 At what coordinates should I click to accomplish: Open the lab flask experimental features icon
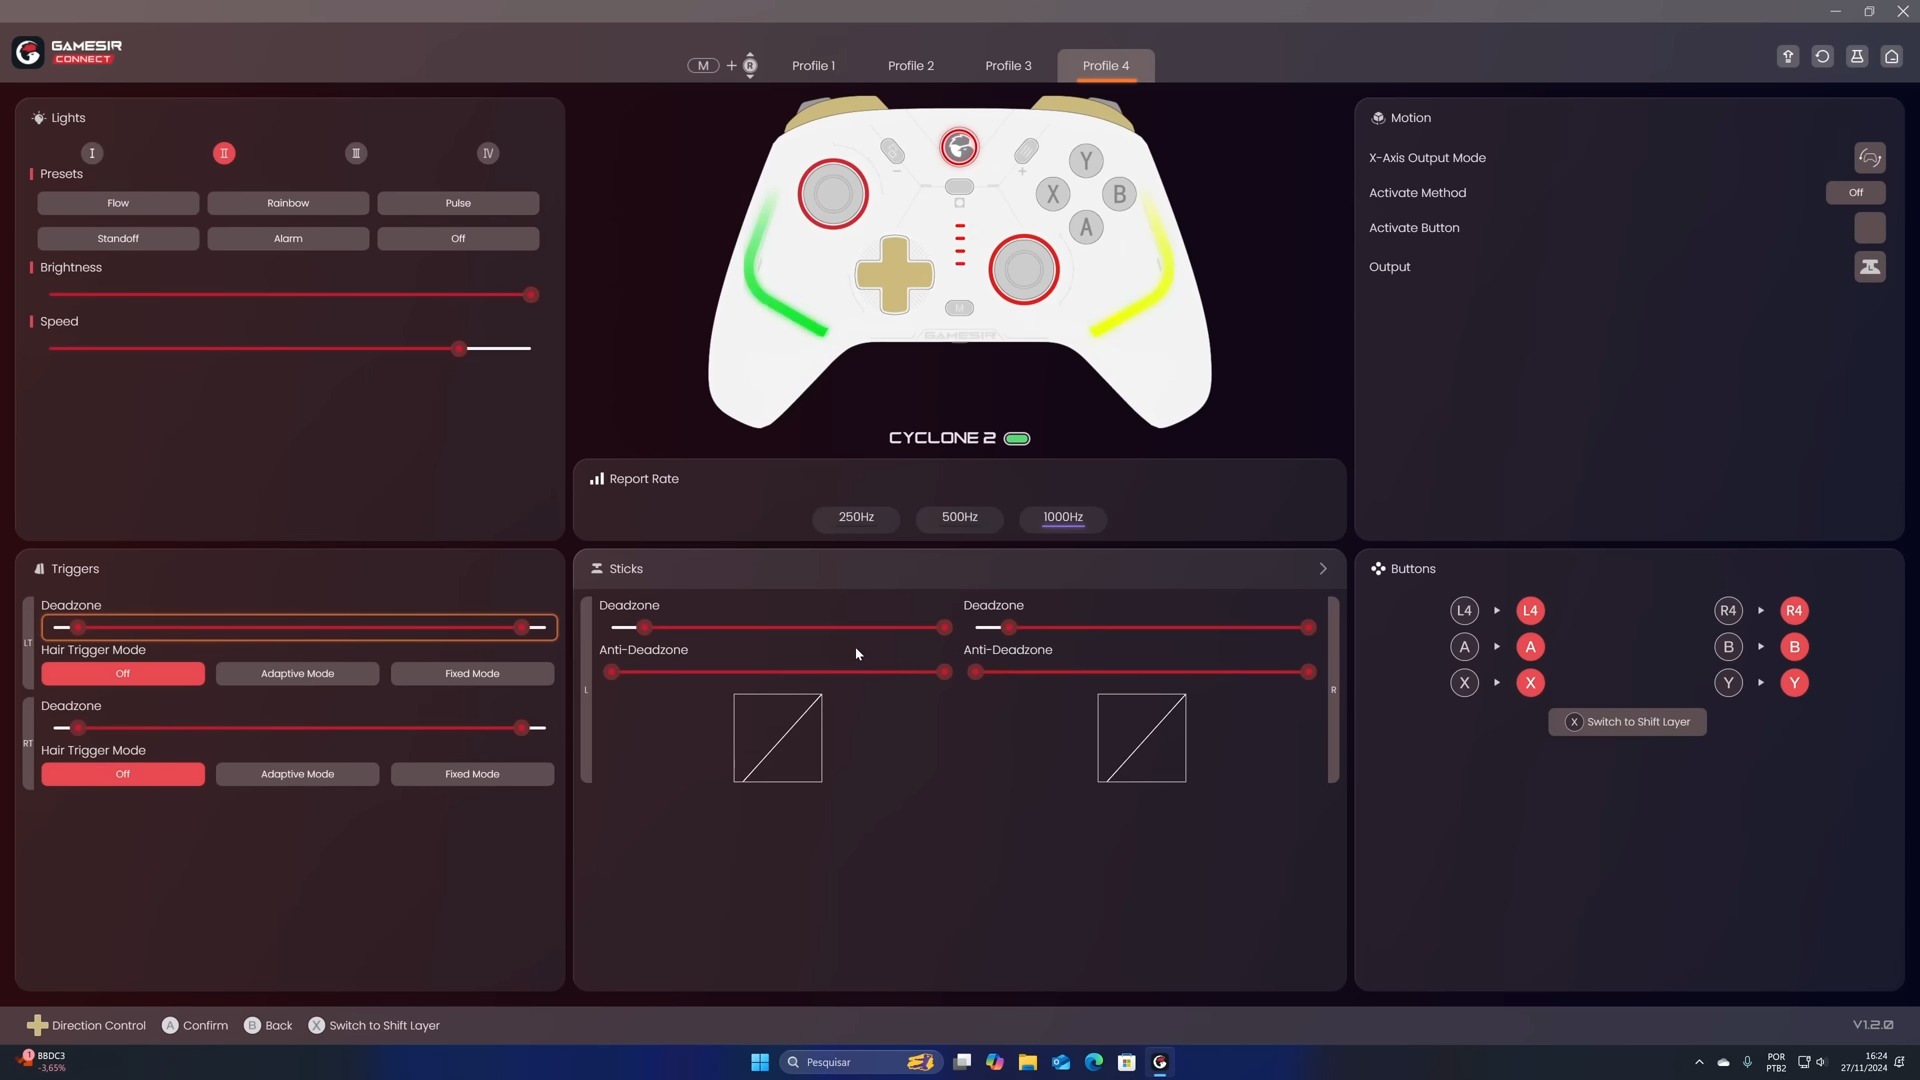click(1857, 56)
